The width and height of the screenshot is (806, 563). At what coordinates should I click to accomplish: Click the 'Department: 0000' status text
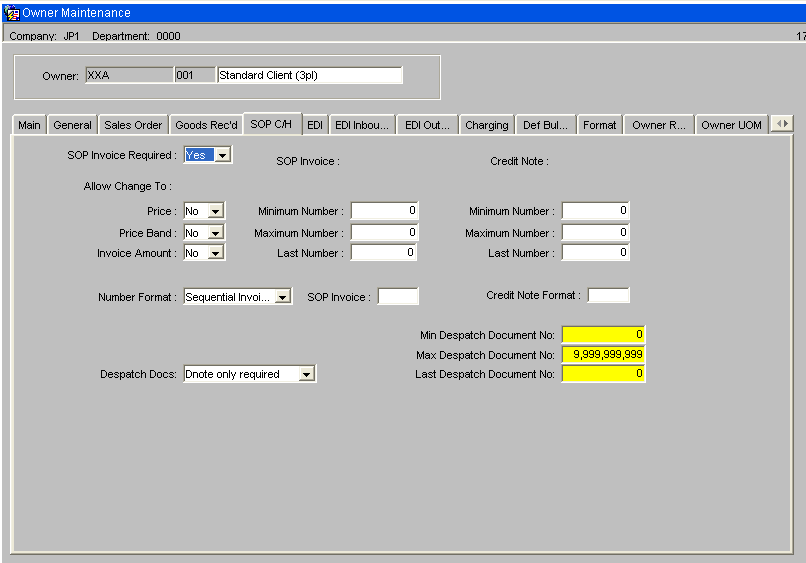[x=136, y=36]
